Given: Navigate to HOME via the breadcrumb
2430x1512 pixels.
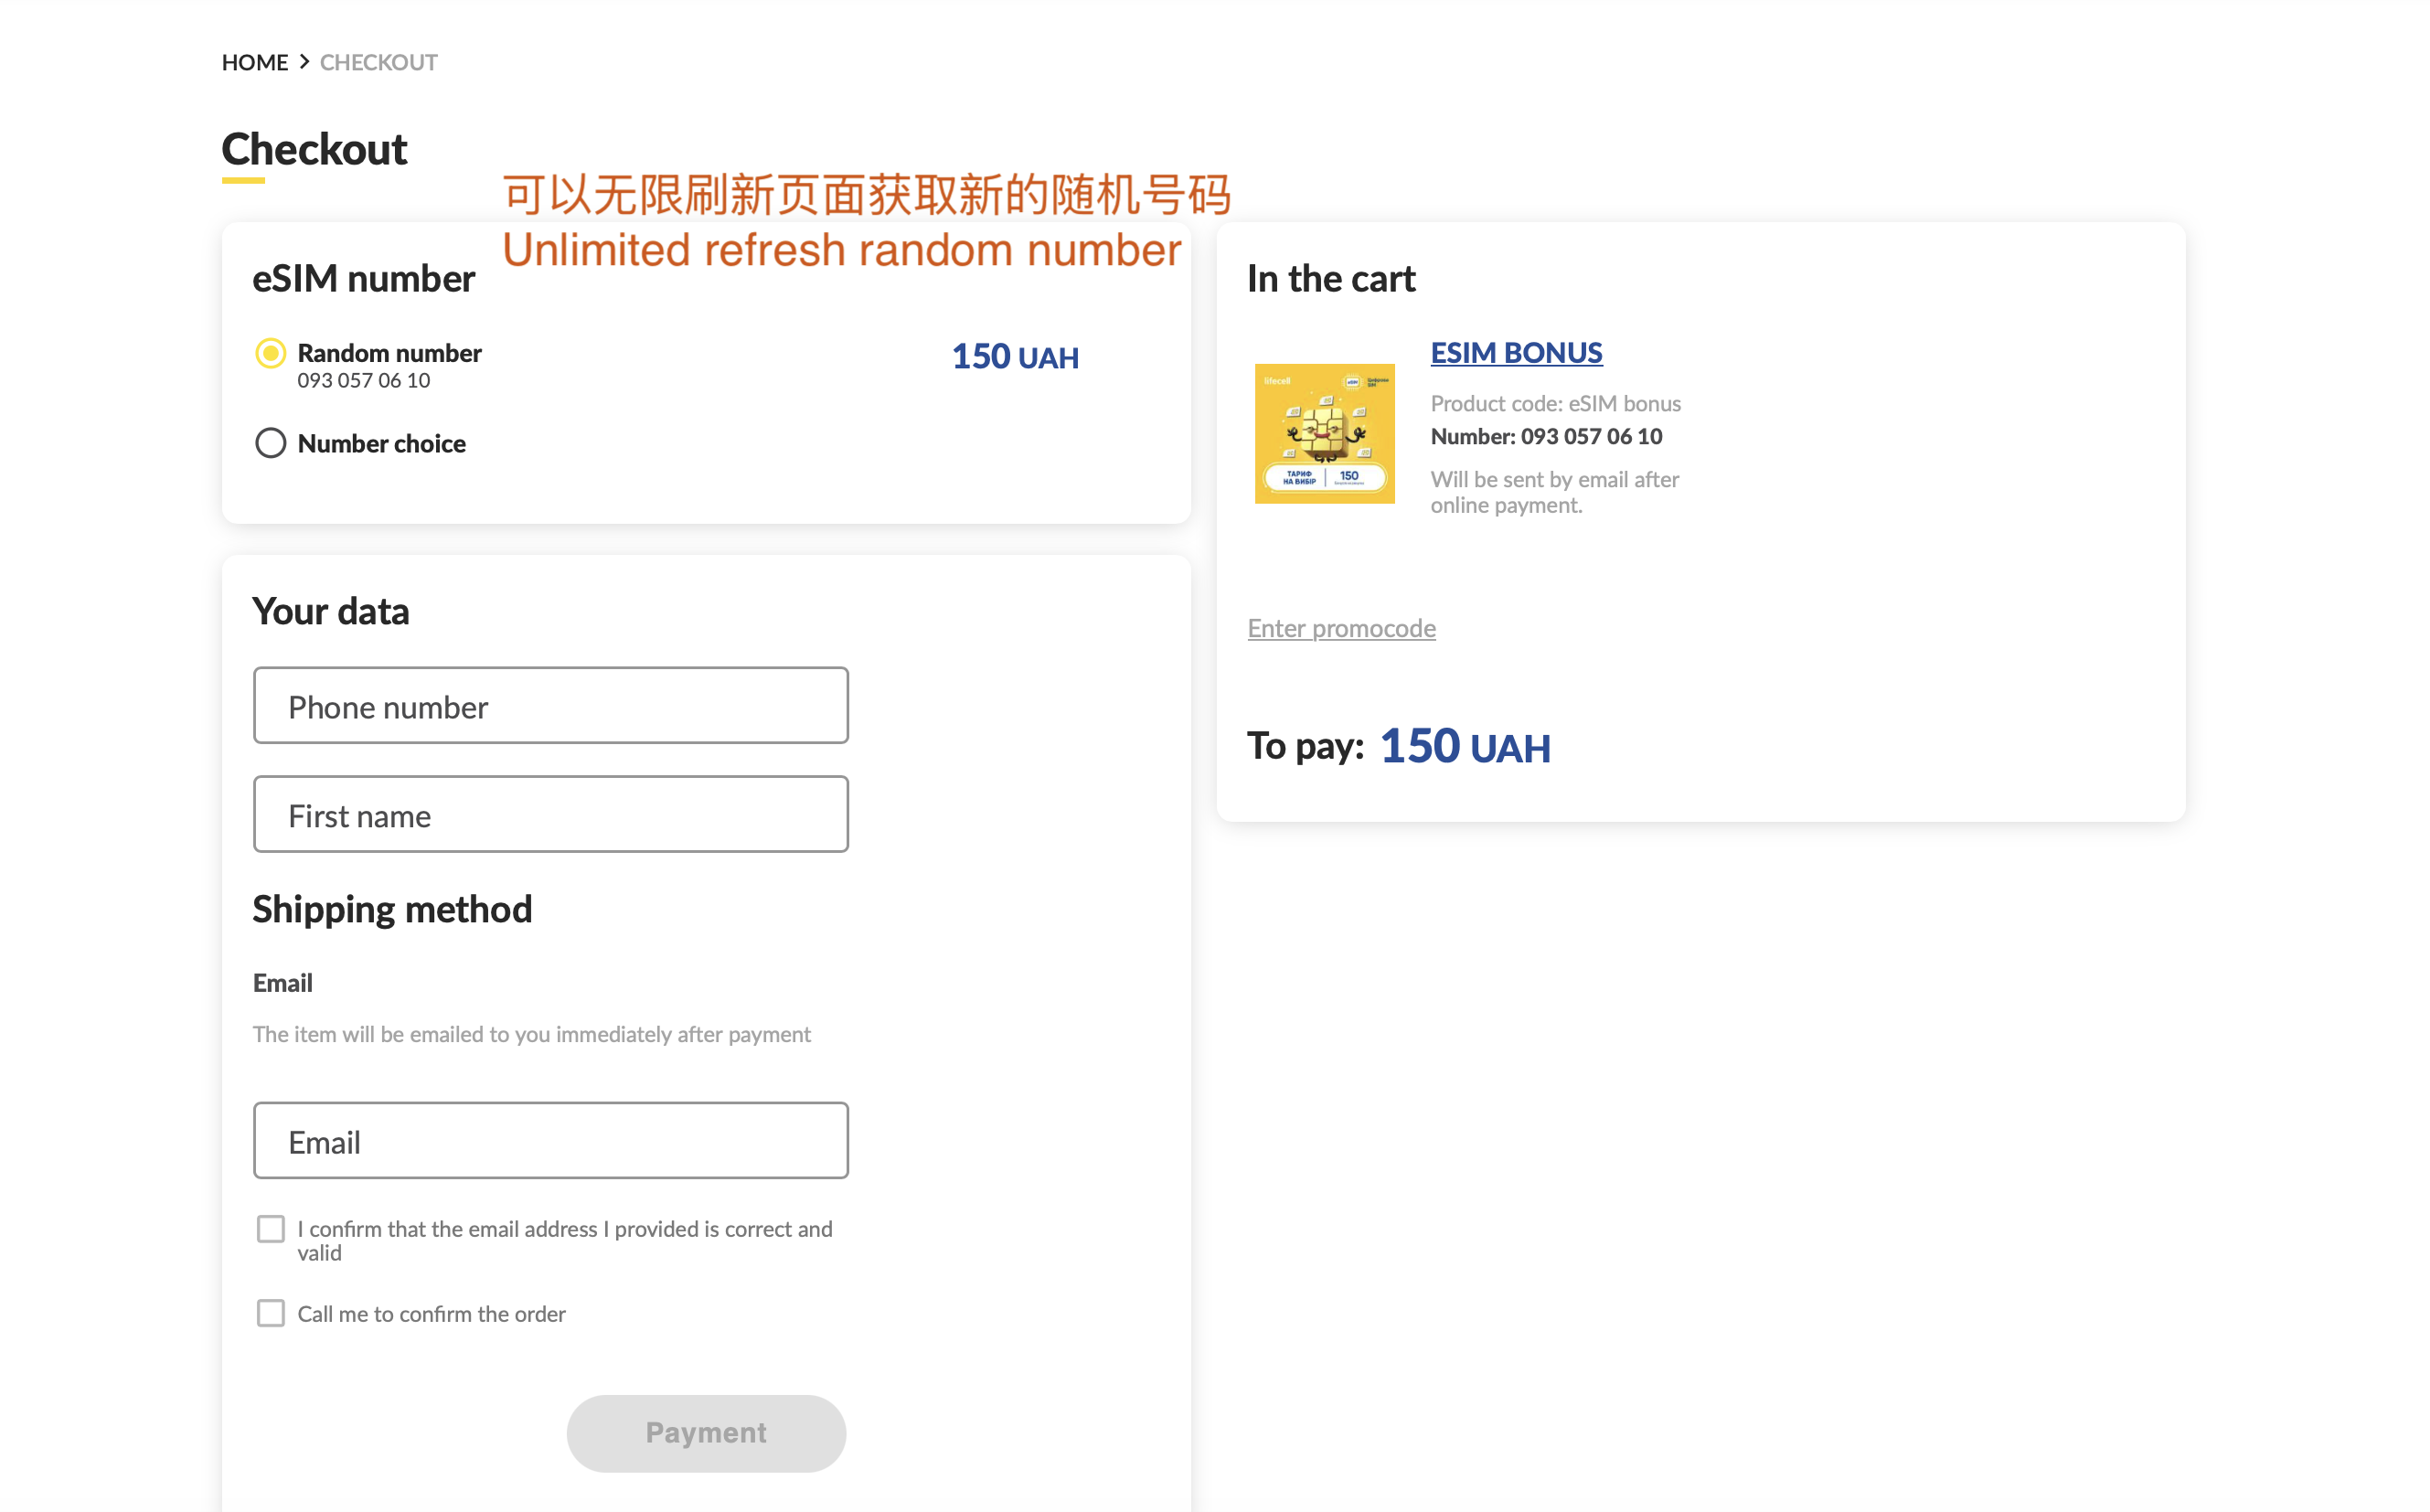Looking at the screenshot, I should (254, 62).
